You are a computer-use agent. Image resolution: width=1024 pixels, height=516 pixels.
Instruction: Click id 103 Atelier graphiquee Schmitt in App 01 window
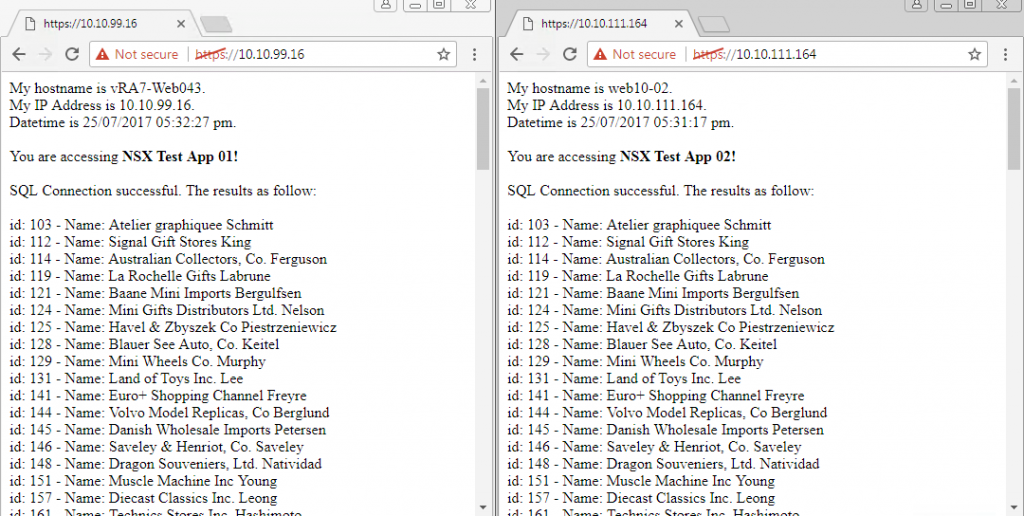(x=141, y=225)
